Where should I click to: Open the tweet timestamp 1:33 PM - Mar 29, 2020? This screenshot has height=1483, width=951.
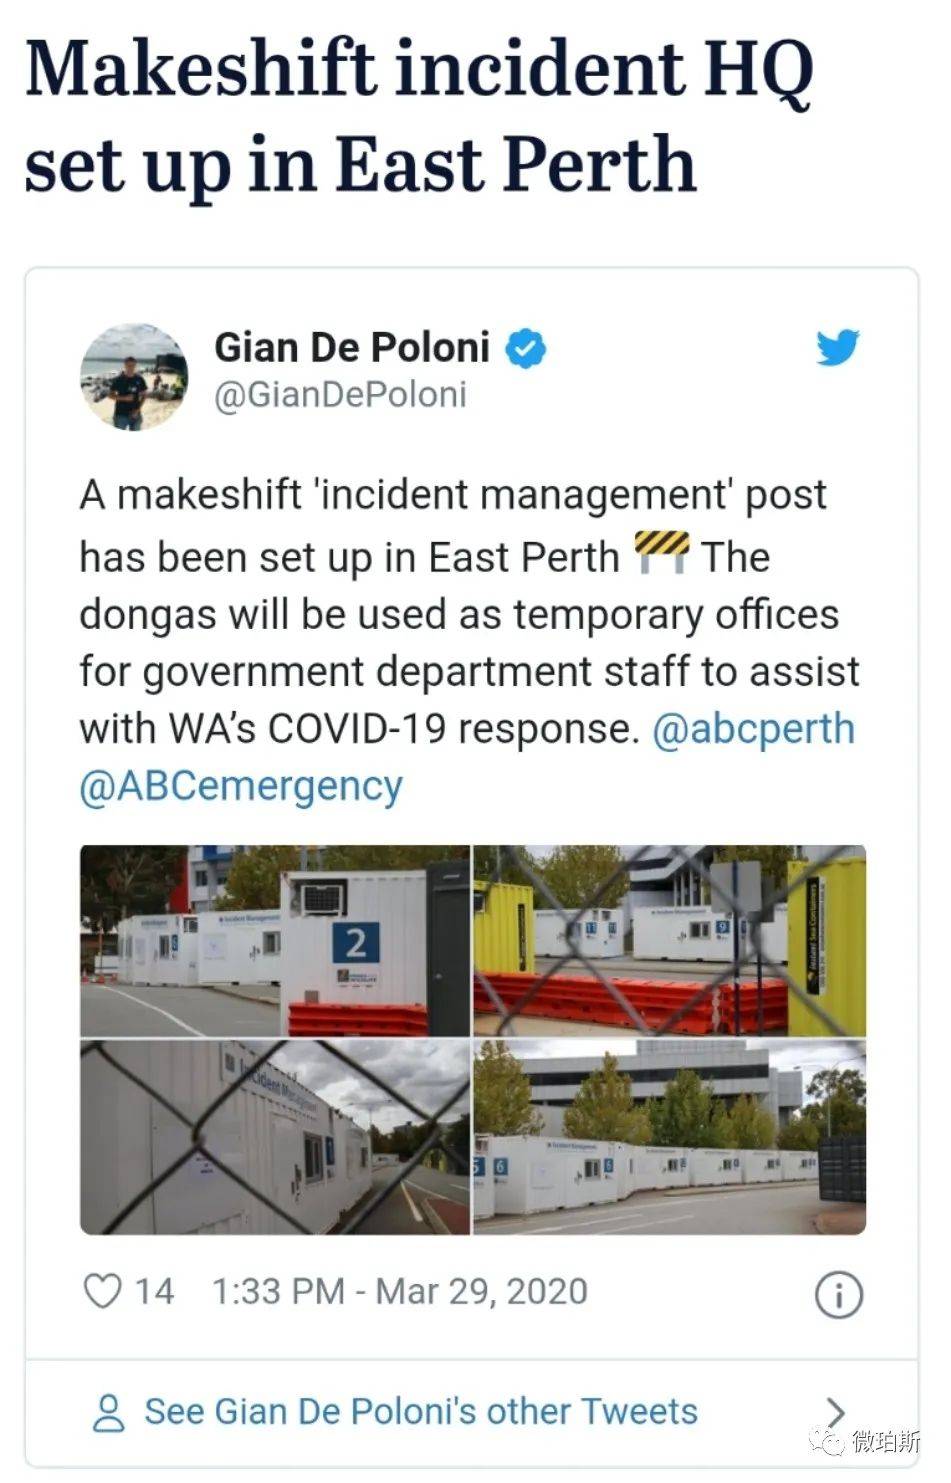[399, 1291]
